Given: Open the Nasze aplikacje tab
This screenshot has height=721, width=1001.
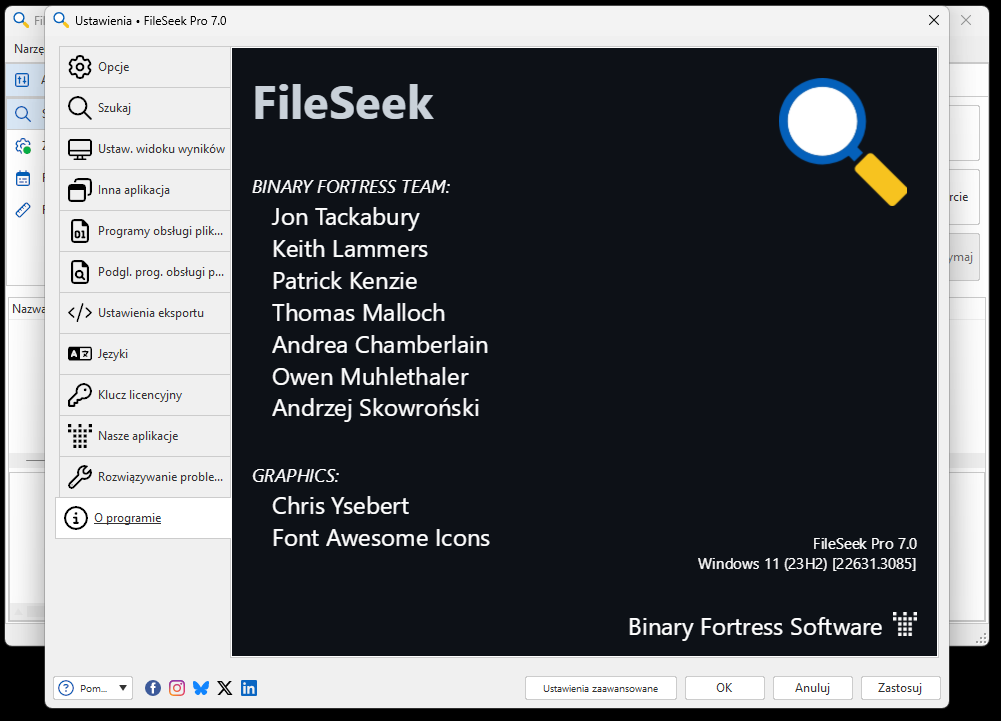Looking at the screenshot, I should pos(145,436).
